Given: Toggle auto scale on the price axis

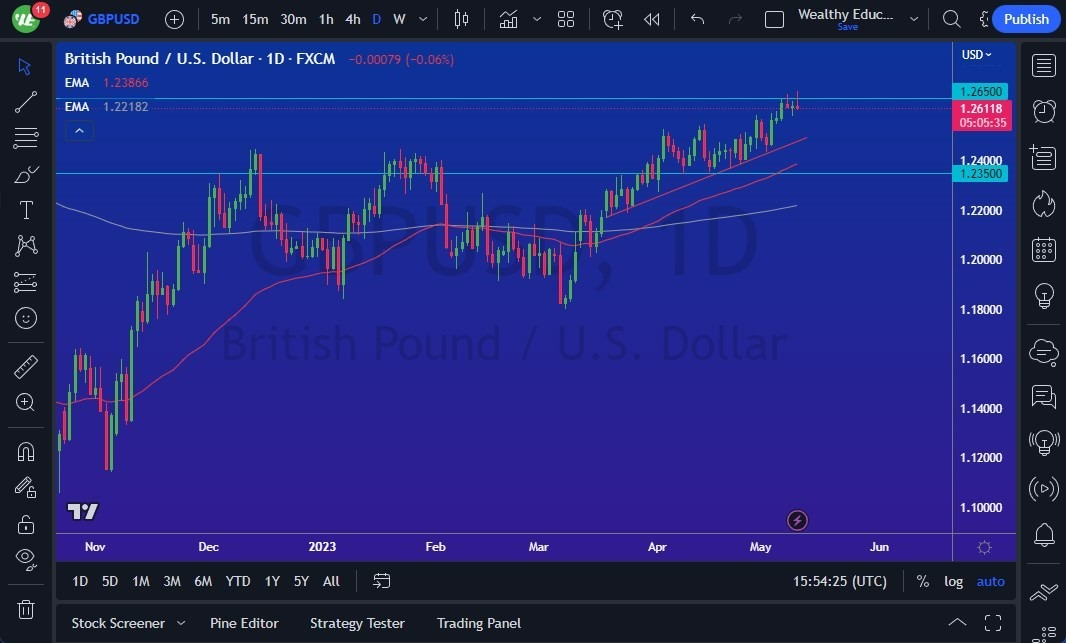Looking at the screenshot, I should pos(990,581).
